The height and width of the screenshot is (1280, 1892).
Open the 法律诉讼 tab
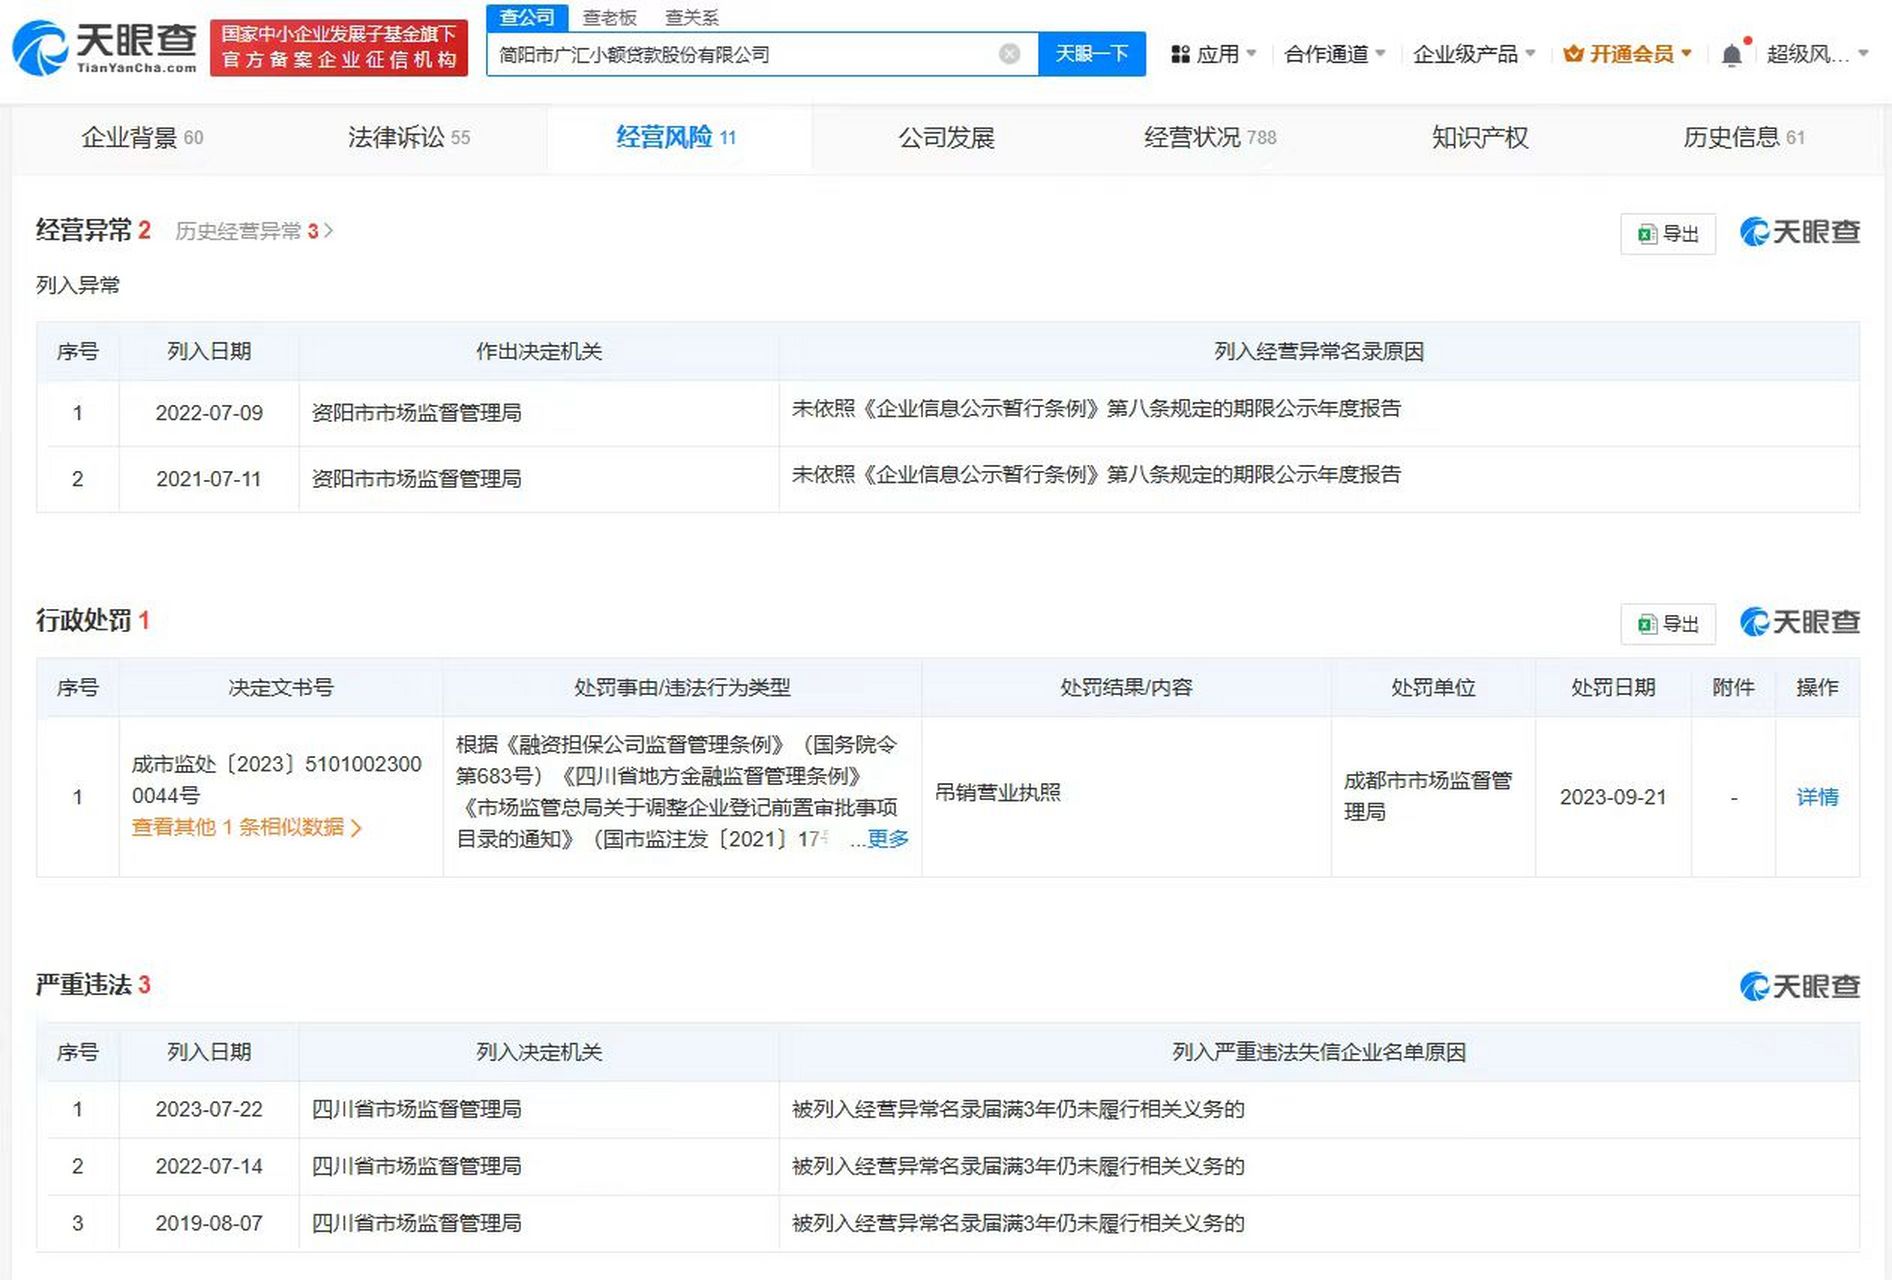(x=408, y=137)
